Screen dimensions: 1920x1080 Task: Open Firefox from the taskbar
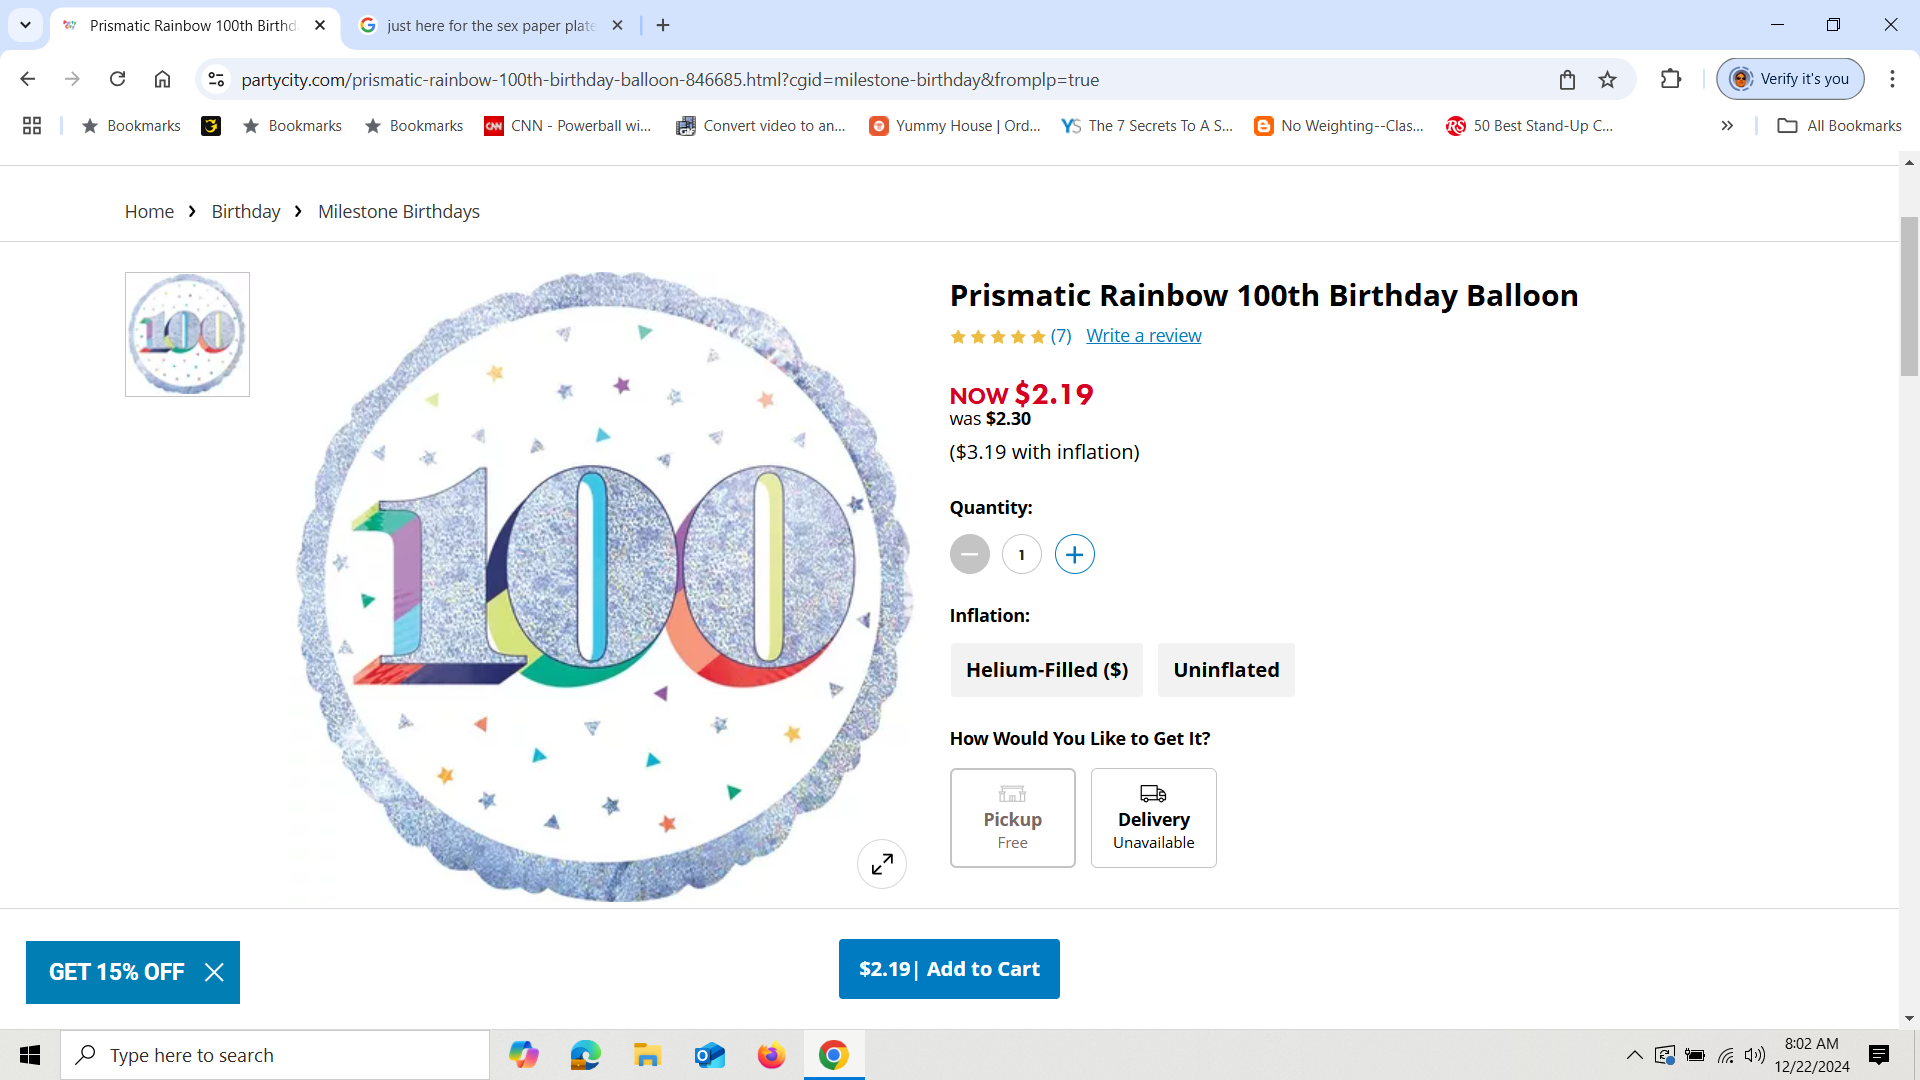coord(771,1055)
